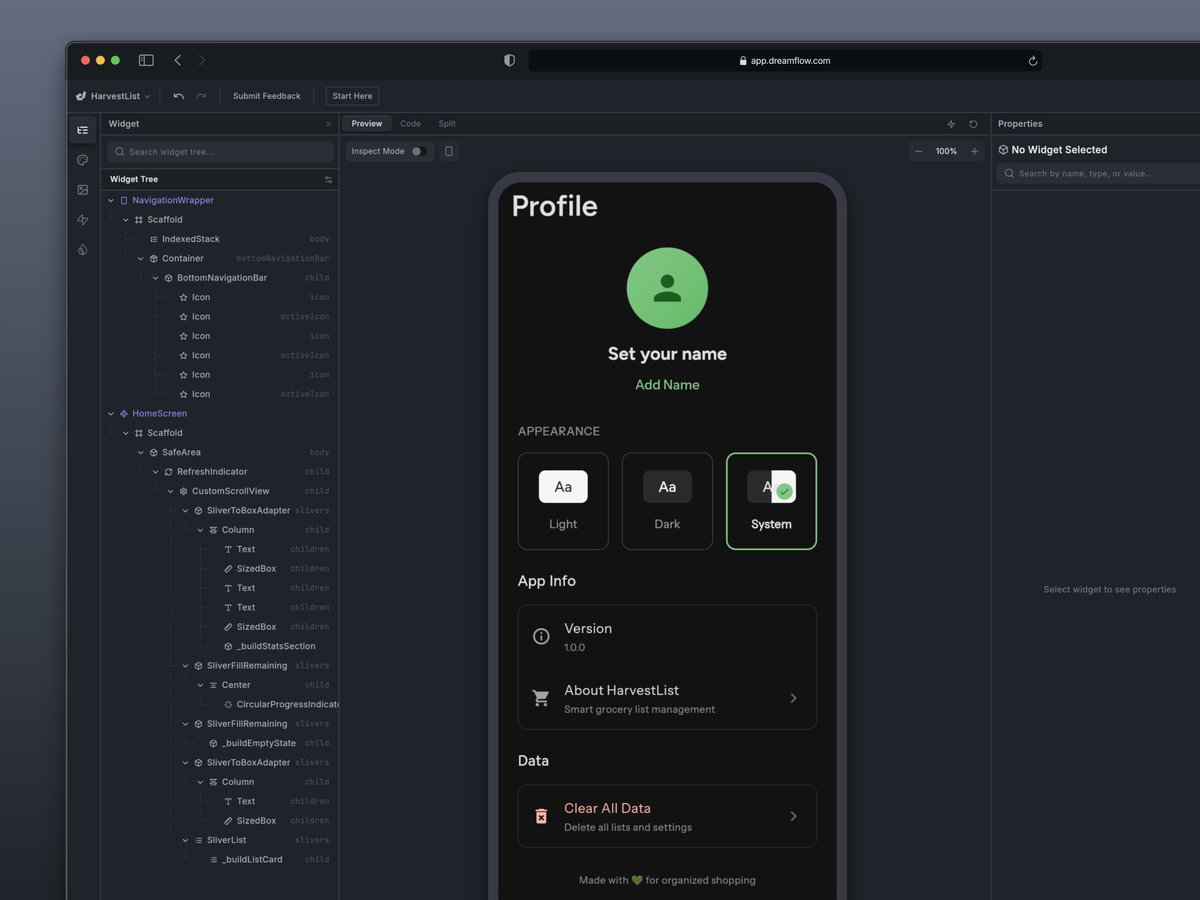
Task: Click the red trash delete icon
Action: point(541,816)
